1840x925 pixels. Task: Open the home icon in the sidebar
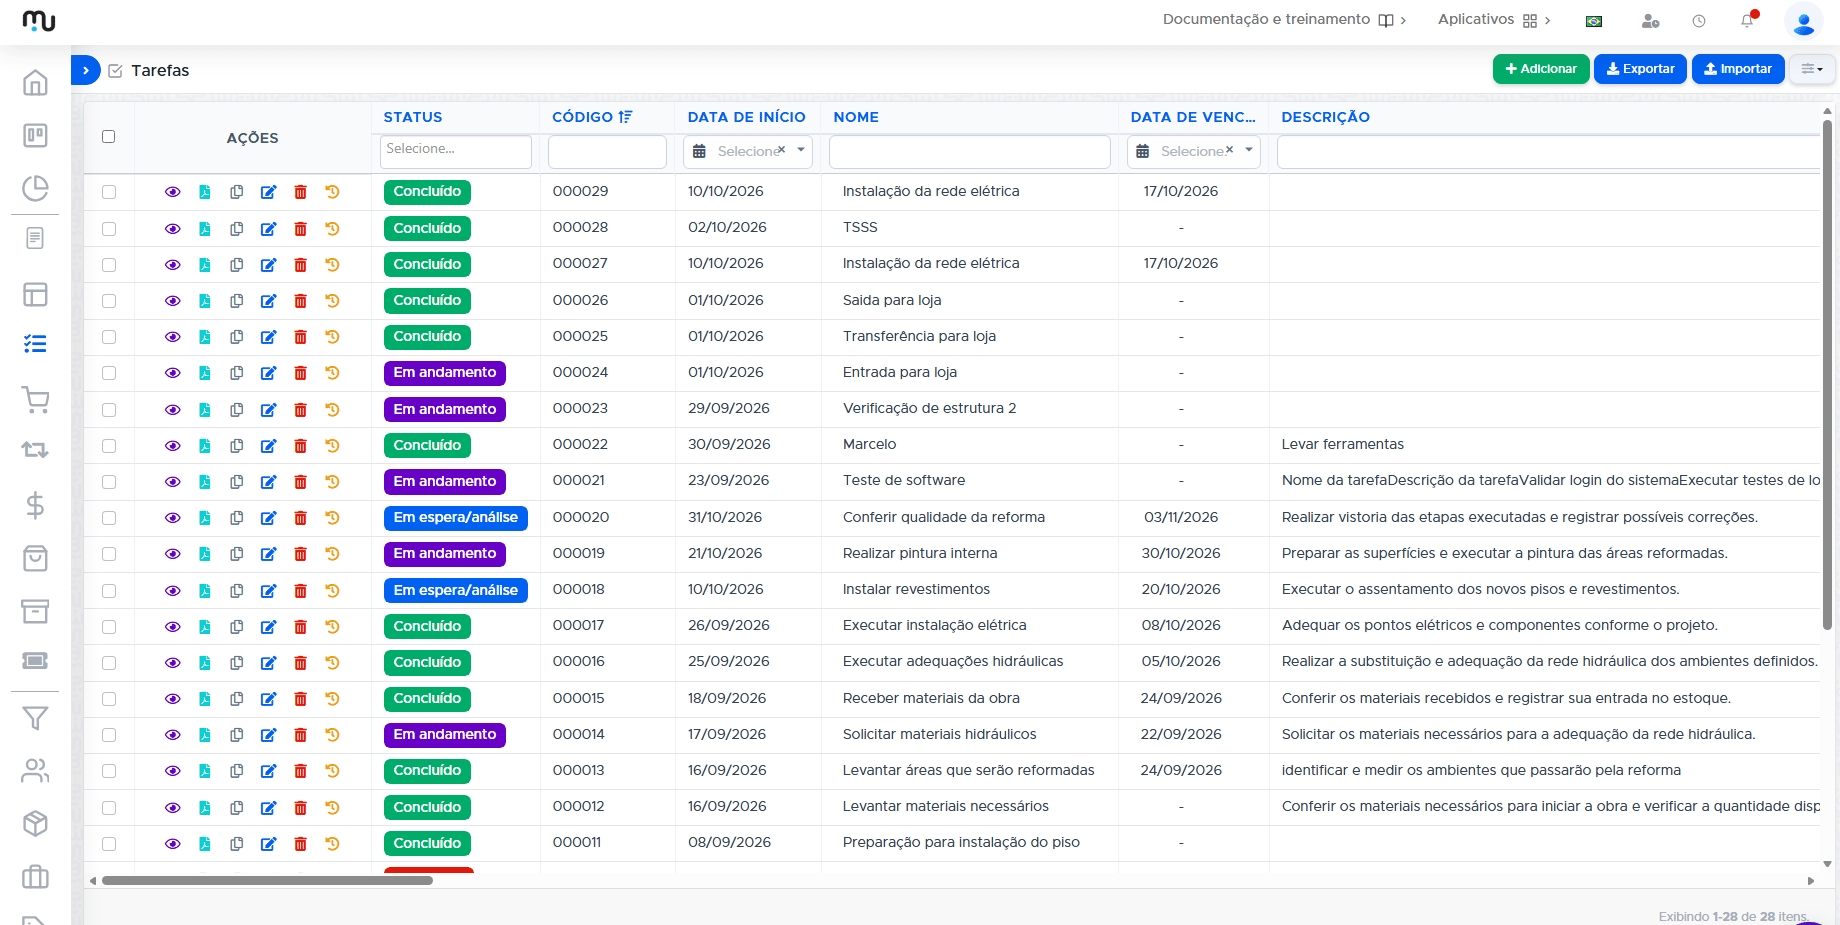(x=35, y=82)
